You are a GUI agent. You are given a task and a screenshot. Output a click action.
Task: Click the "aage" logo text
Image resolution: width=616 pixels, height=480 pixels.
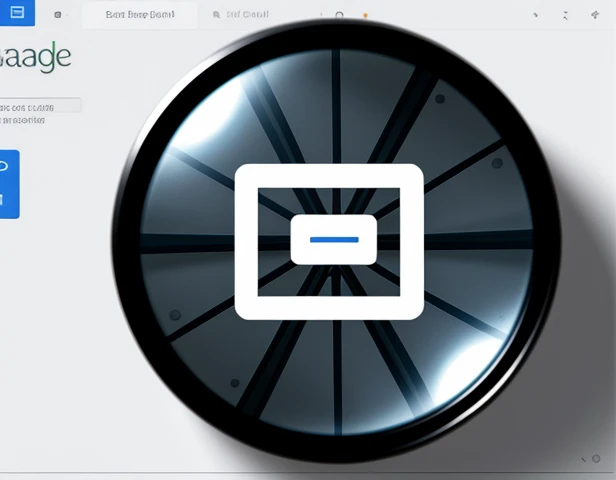(x=36, y=56)
